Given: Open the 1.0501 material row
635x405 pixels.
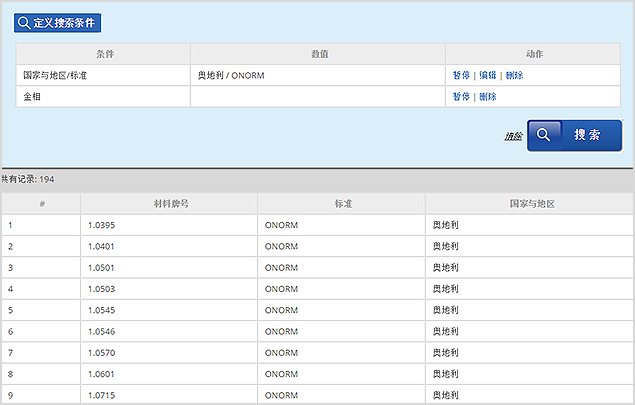Looking at the screenshot, I should coord(102,267).
